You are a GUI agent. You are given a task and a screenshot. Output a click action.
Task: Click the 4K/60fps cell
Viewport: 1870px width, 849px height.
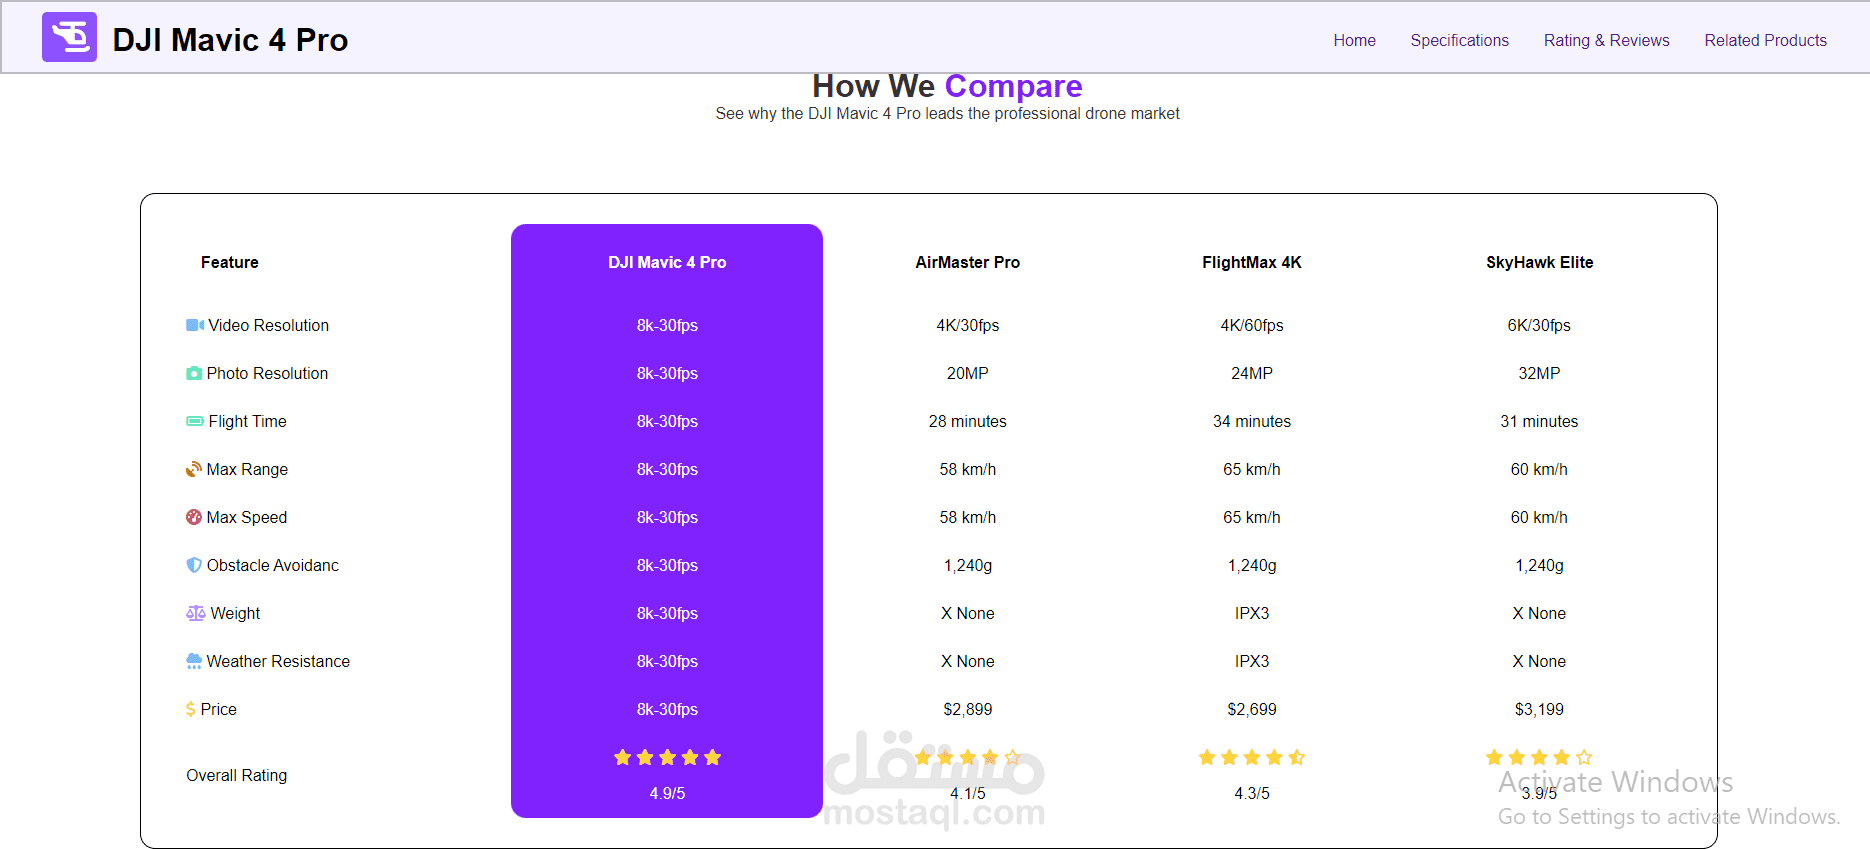1252,325
